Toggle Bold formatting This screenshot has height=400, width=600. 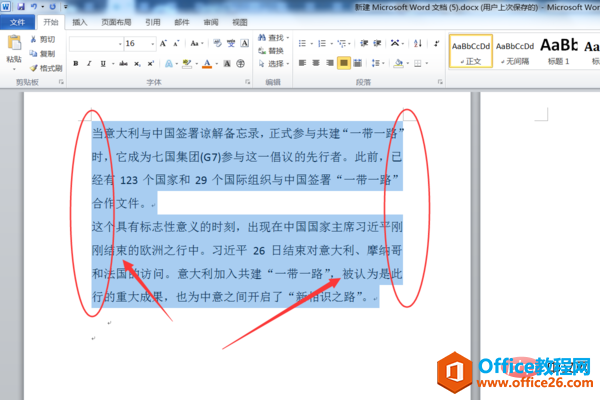tap(75, 63)
